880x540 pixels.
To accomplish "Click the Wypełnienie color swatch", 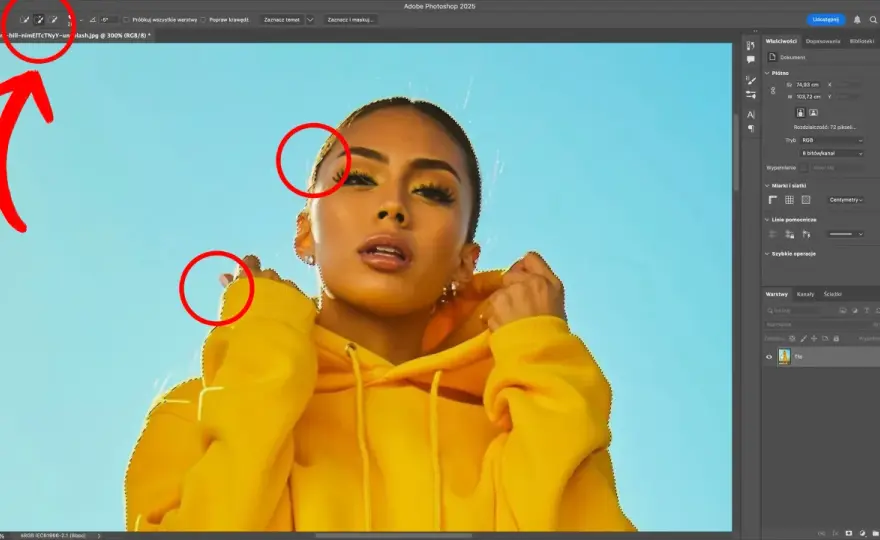I will [804, 168].
